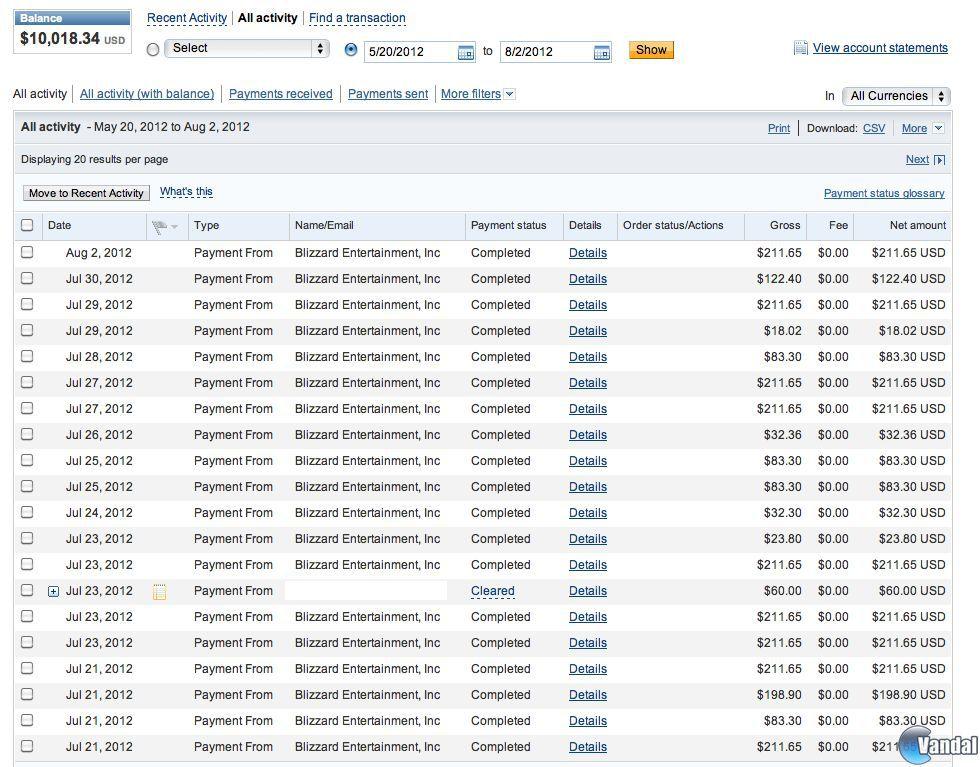Download activity as CSV
Screen dimensions: 980x767
pyautogui.click(x=874, y=128)
